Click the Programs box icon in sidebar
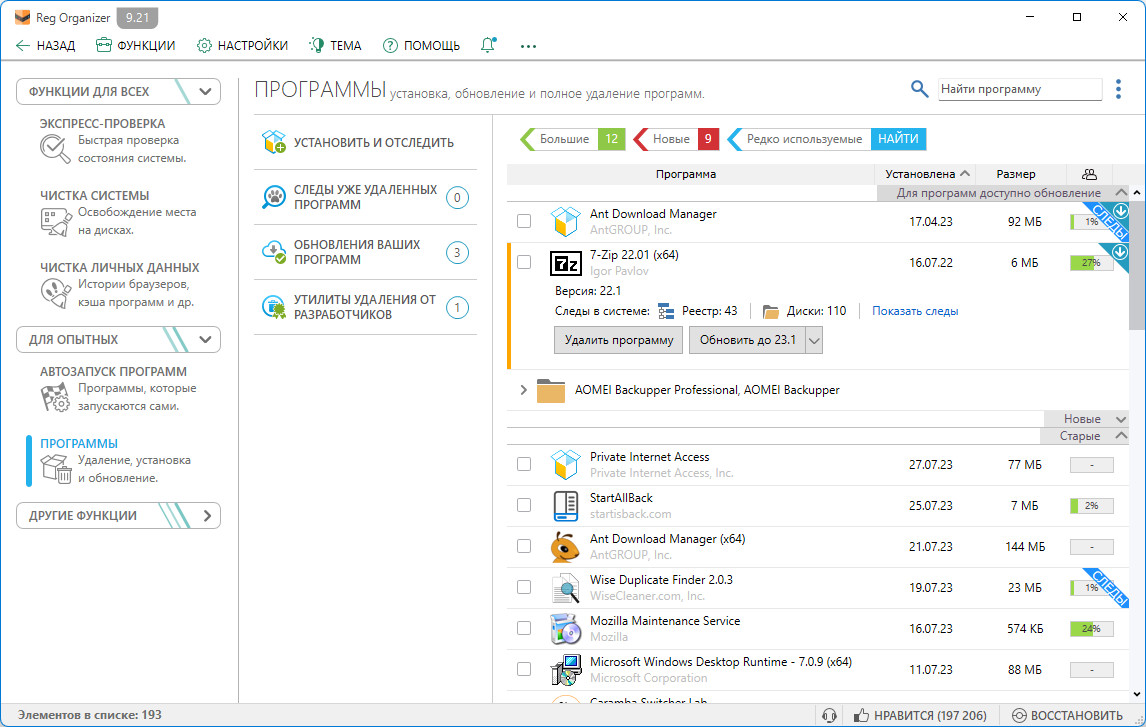This screenshot has height=727, width=1146. 56,468
